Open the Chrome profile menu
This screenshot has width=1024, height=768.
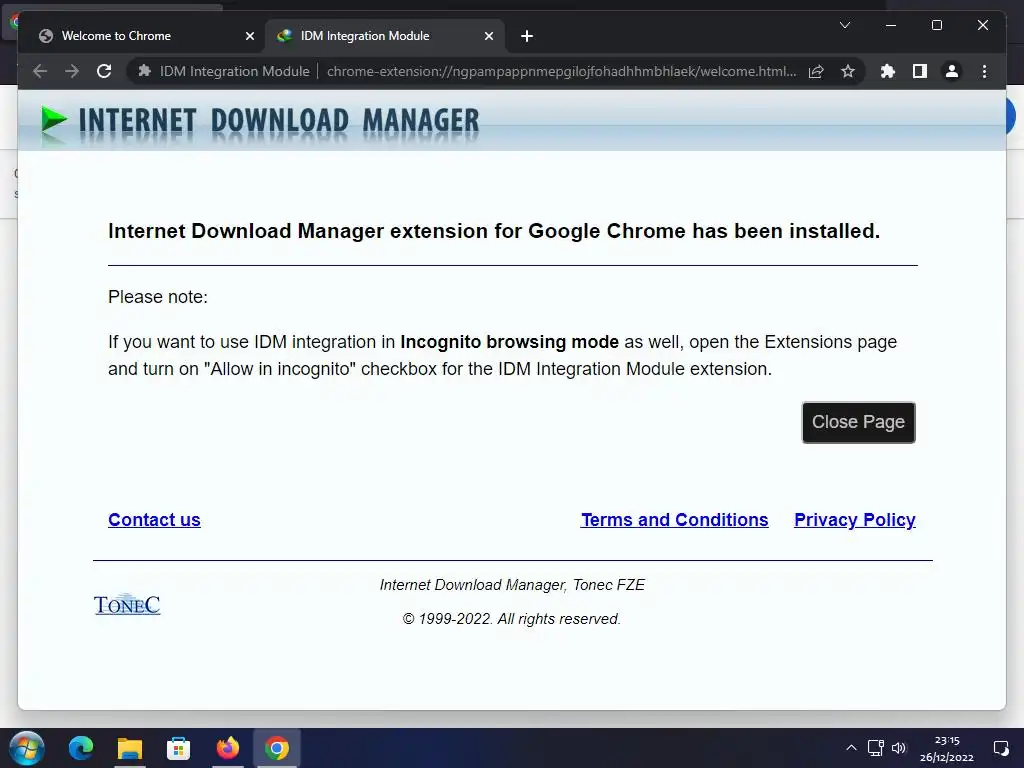952,71
